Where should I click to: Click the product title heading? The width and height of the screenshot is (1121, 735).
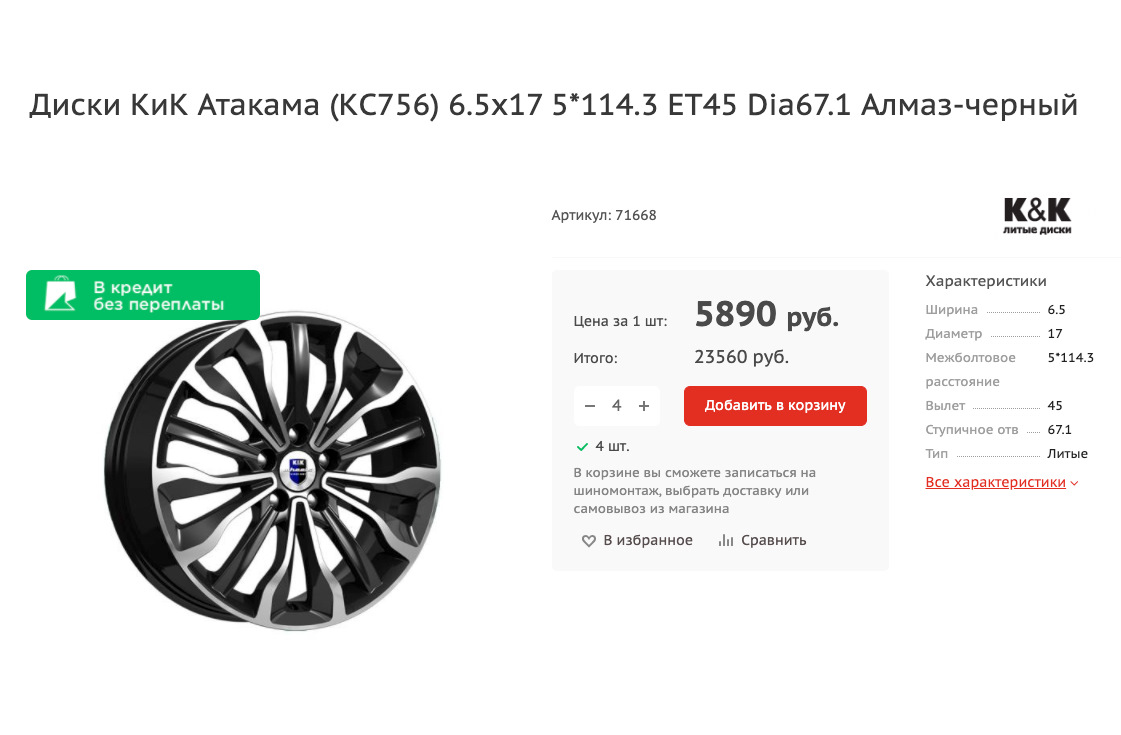pyautogui.click(x=553, y=104)
